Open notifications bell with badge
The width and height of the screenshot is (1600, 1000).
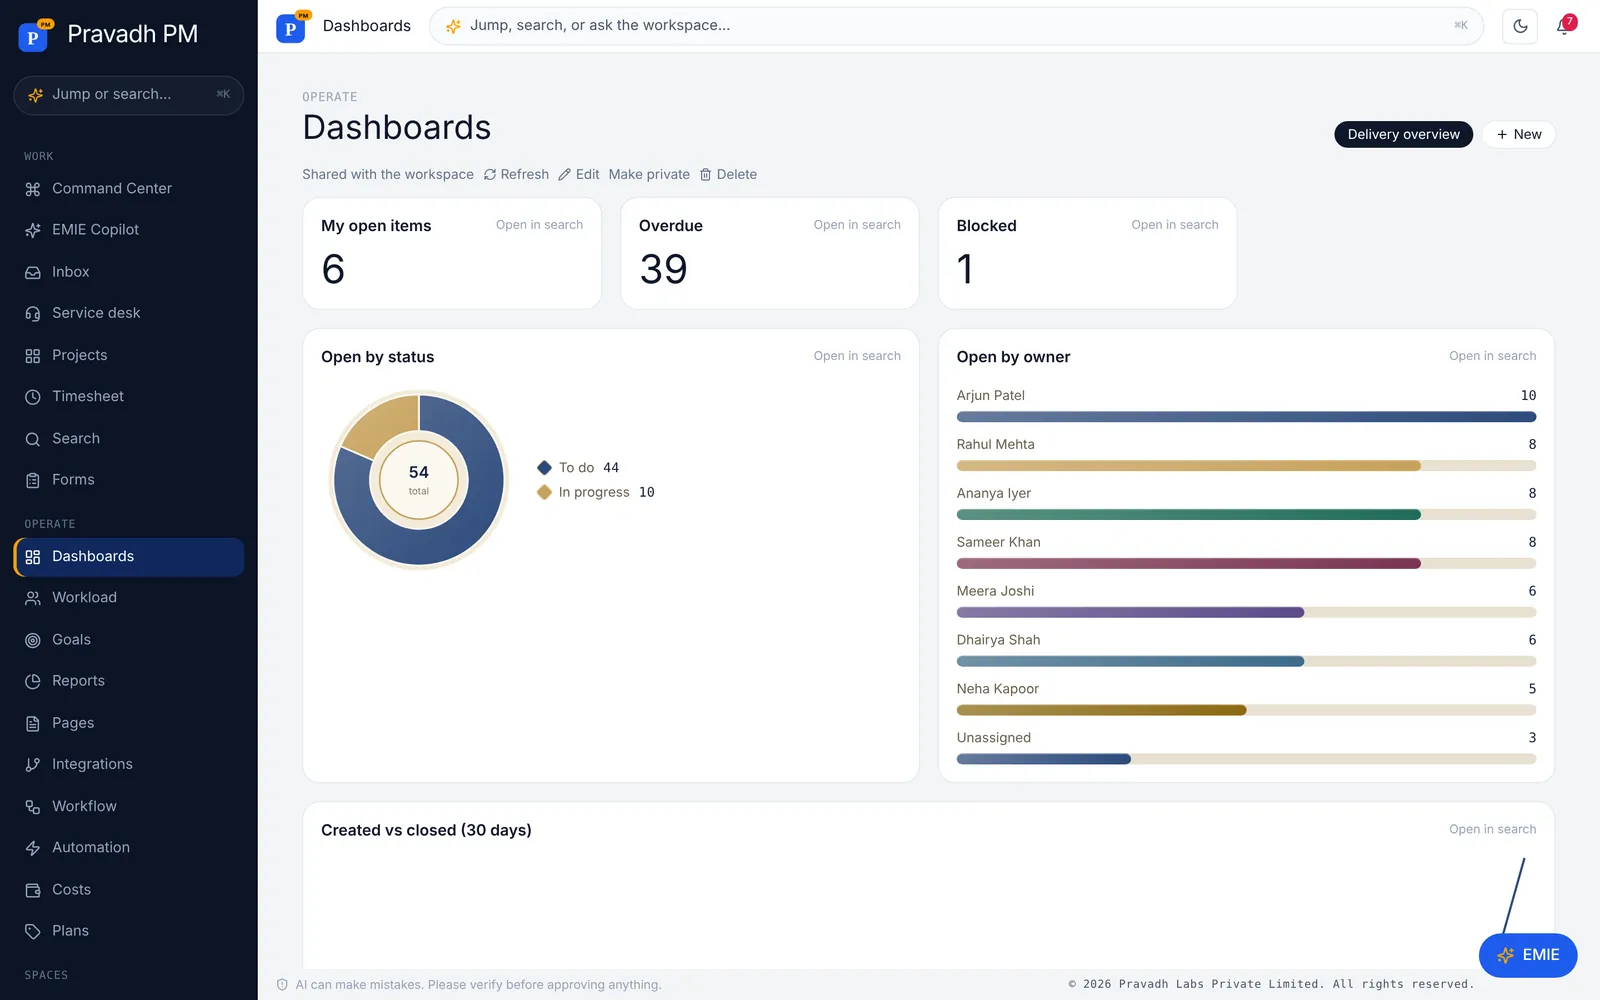(x=1565, y=26)
